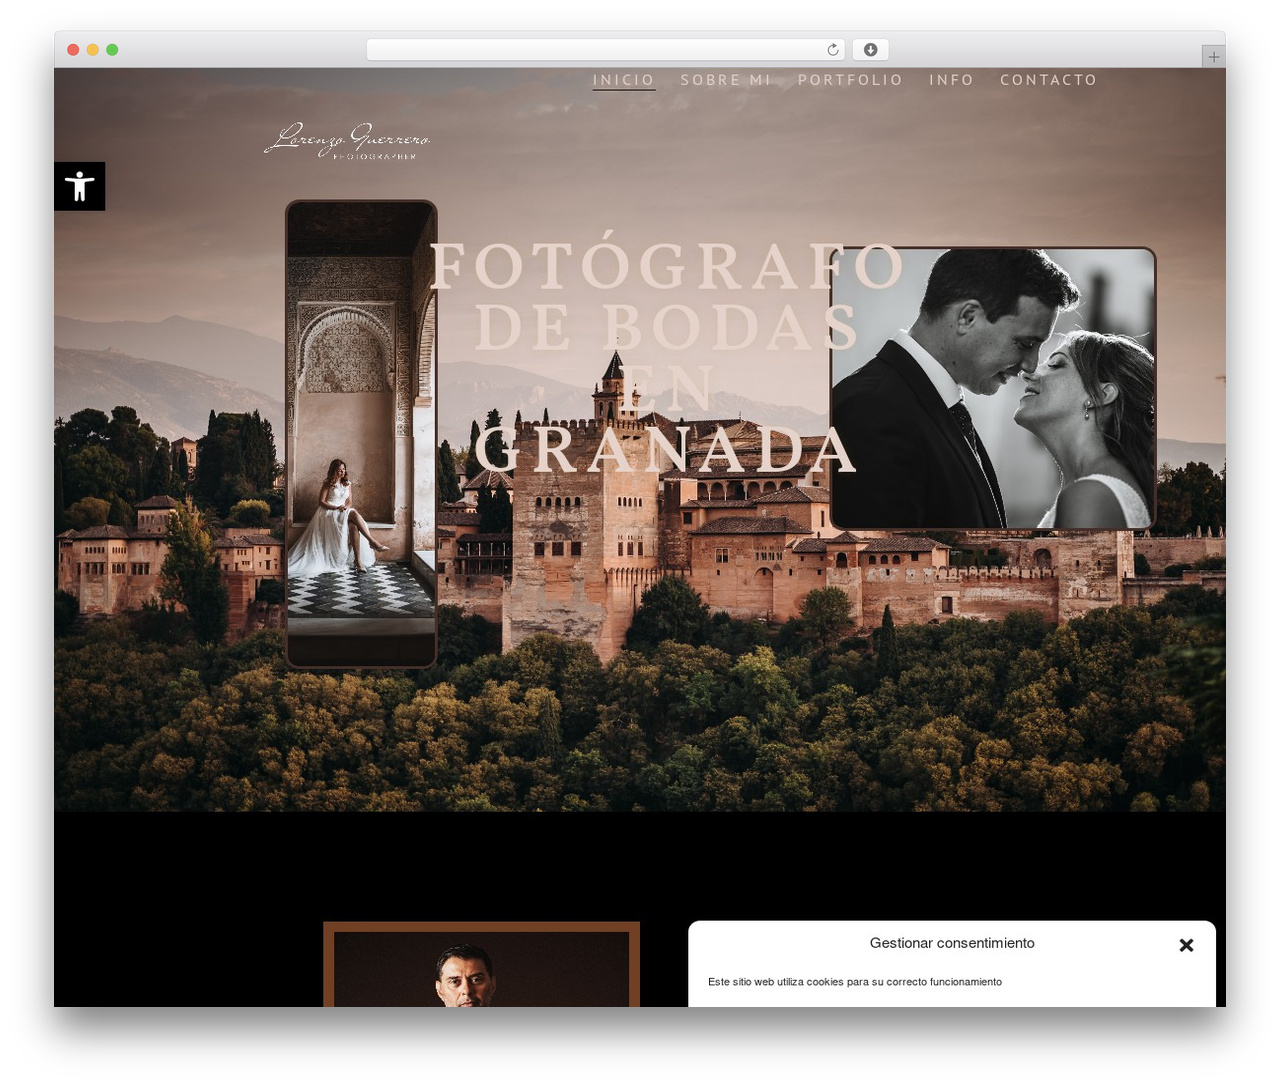Click the browser address bar

click(606, 50)
